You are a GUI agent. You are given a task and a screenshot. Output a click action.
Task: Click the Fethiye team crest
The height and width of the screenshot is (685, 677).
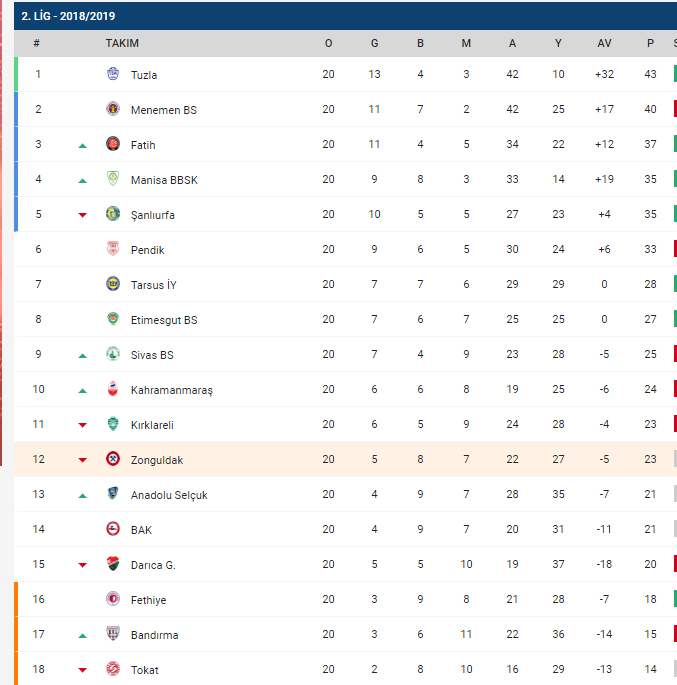(113, 599)
